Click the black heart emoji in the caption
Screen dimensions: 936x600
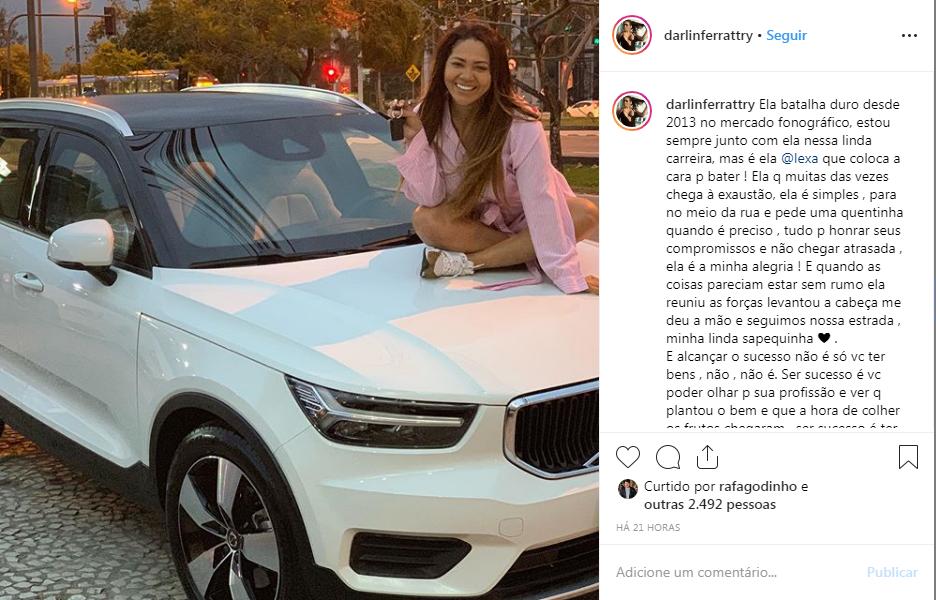(824, 339)
